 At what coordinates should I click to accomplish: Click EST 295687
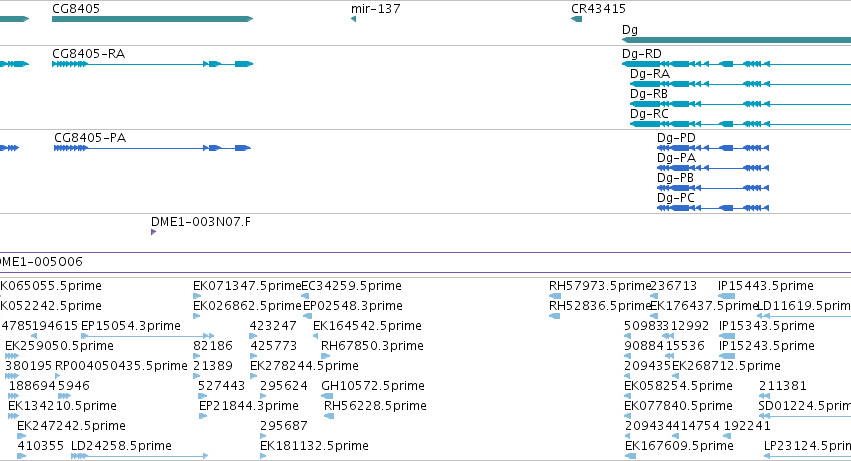pos(284,426)
